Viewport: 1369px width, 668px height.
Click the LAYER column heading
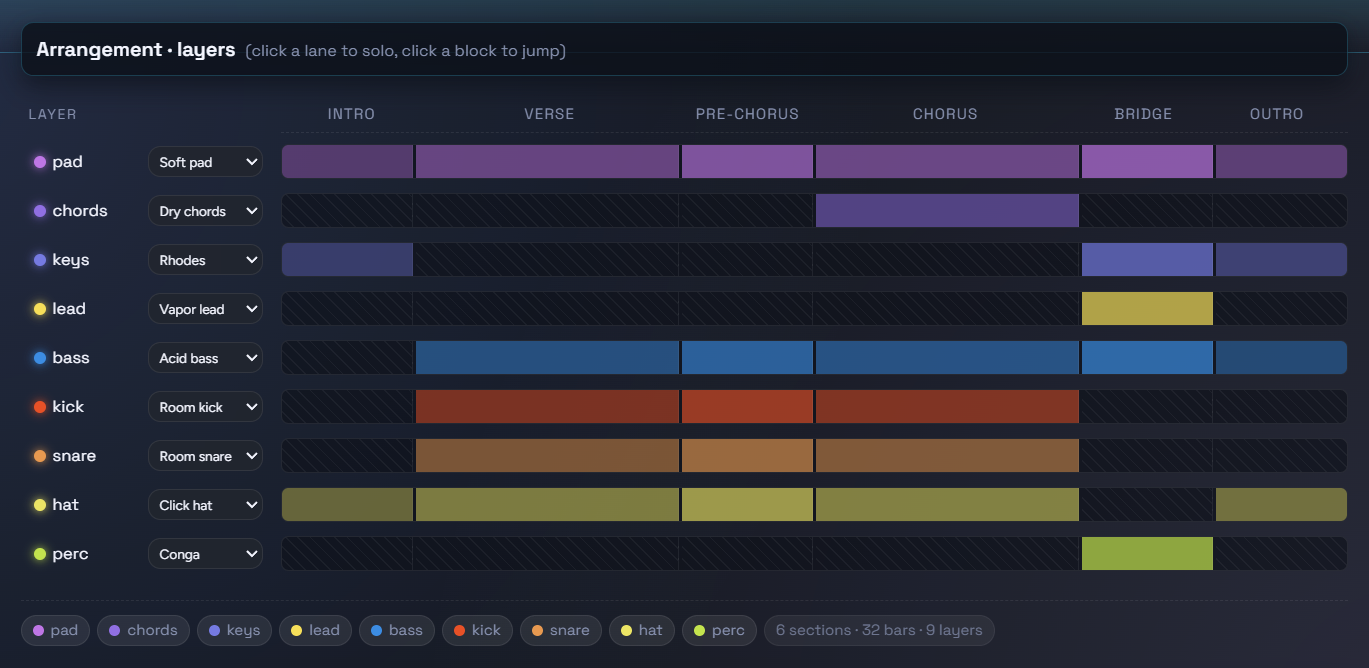[x=52, y=114]
